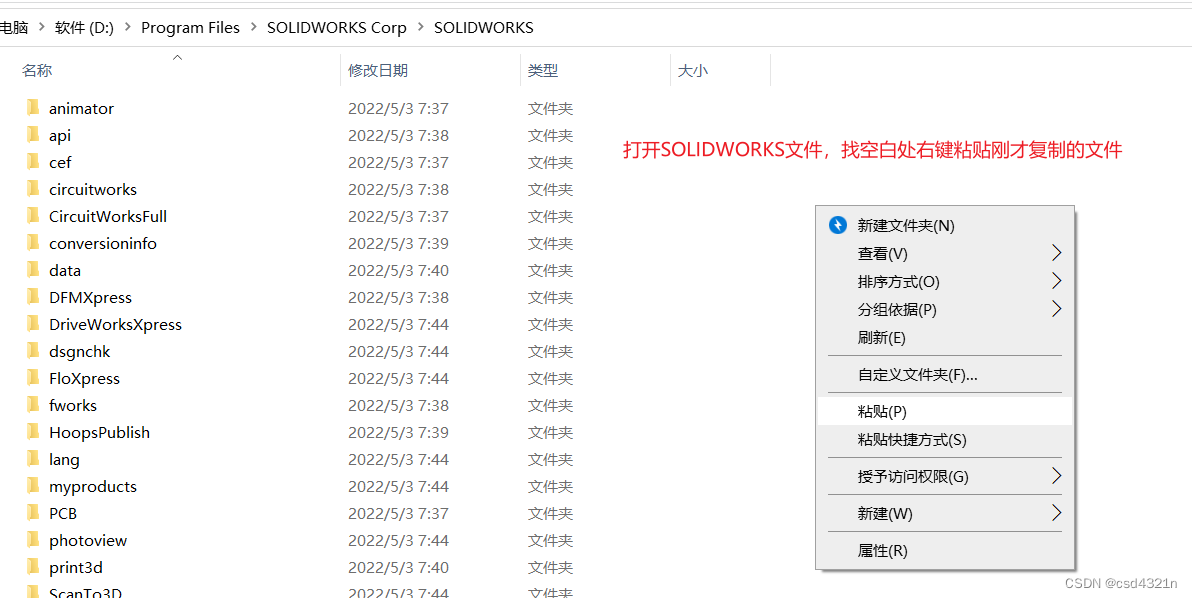Expand the 新建(W) submenu arrow
The image size is (1192, 598).
(1056, 513)
